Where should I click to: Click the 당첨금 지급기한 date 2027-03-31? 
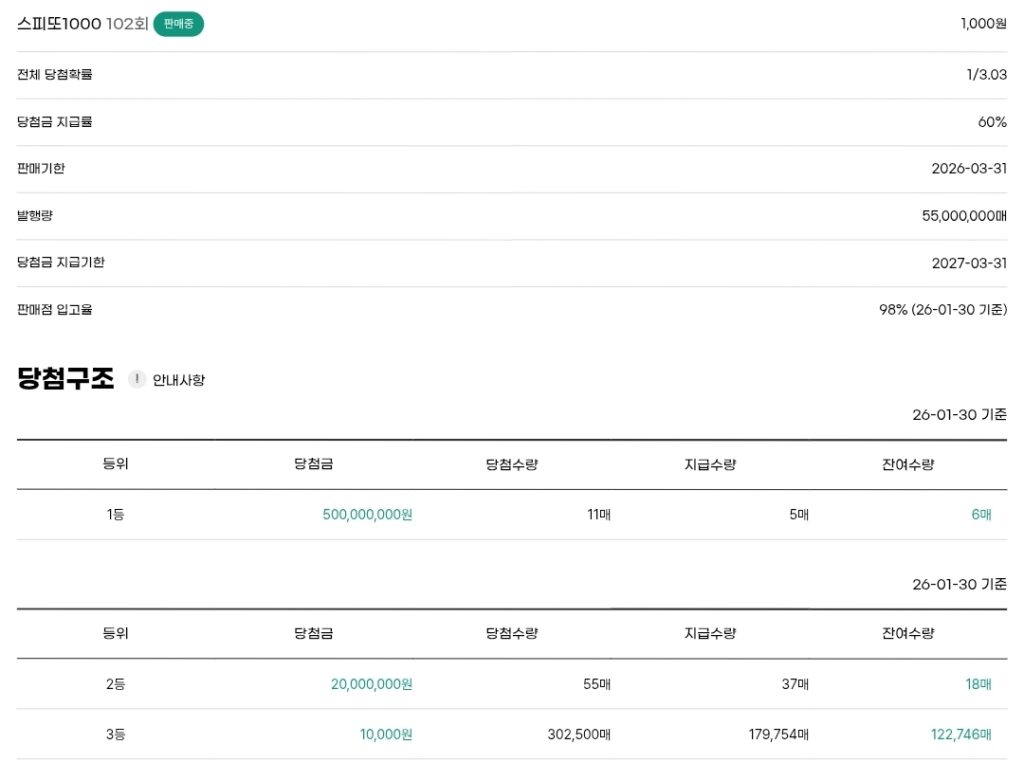[968, 262]
